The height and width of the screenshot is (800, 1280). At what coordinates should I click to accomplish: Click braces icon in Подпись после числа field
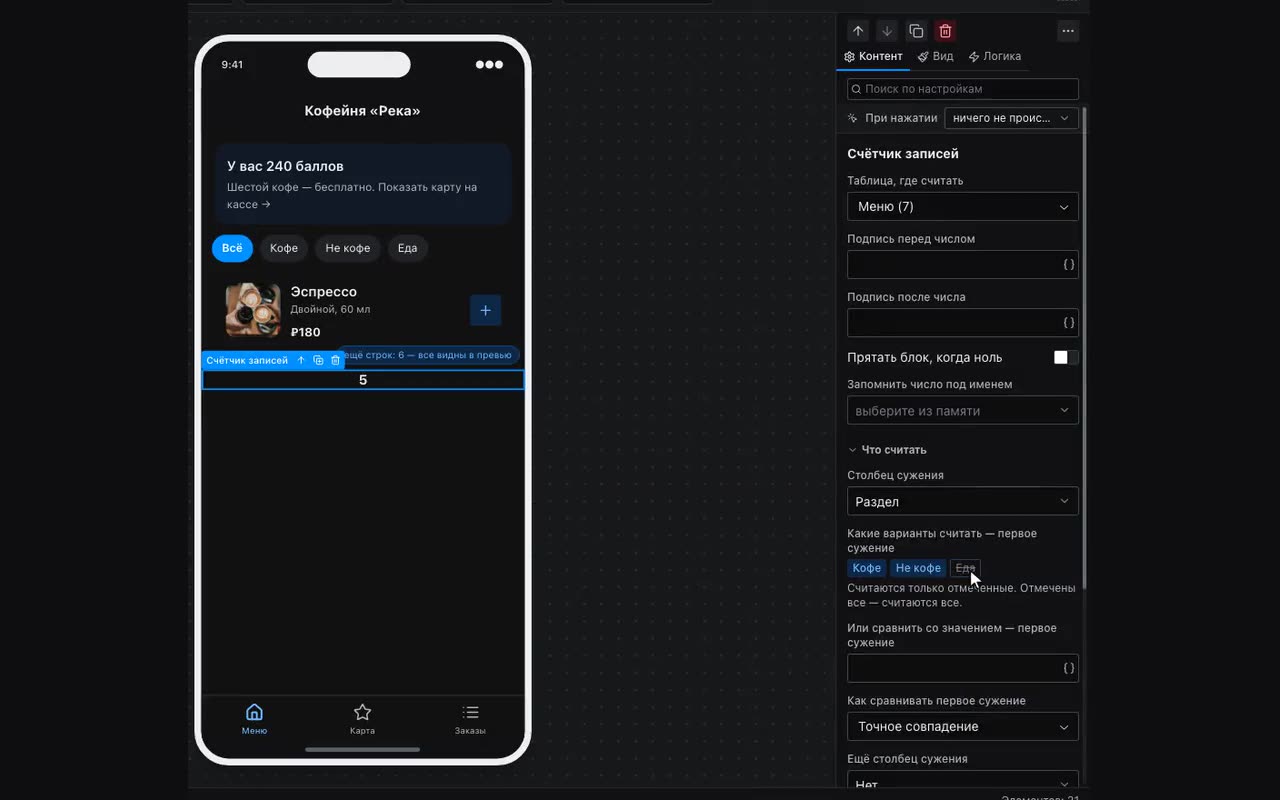[1068, 323]
